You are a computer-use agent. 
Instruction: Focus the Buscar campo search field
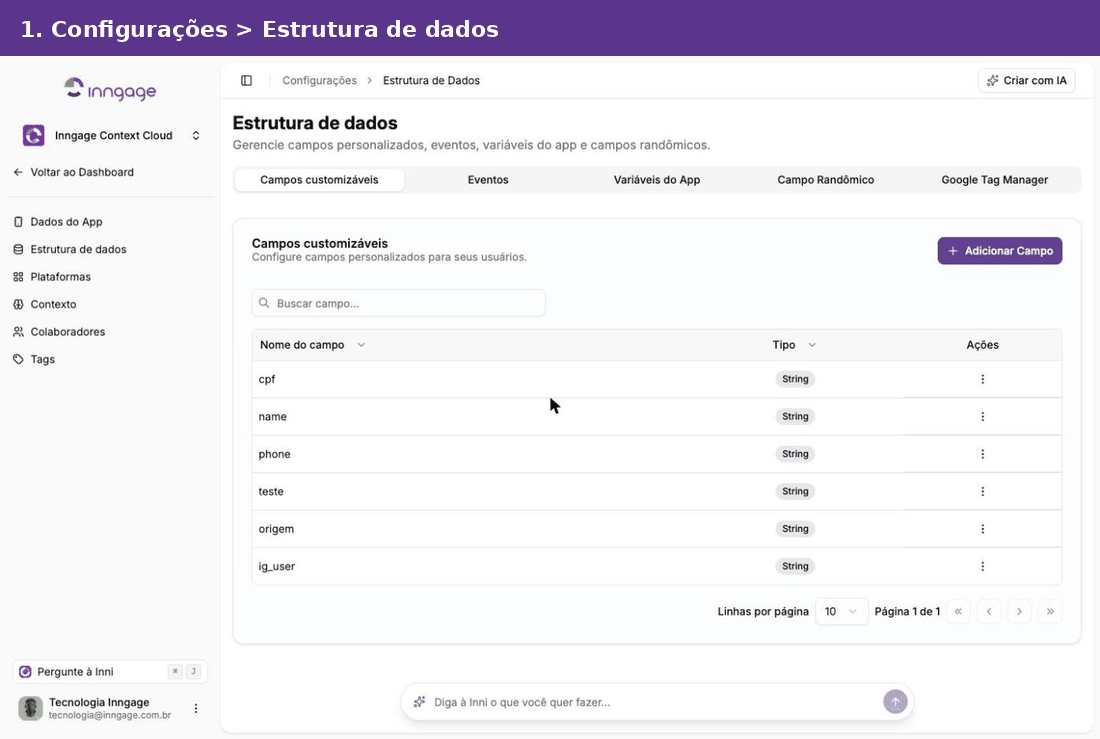(x=398, y=303)
